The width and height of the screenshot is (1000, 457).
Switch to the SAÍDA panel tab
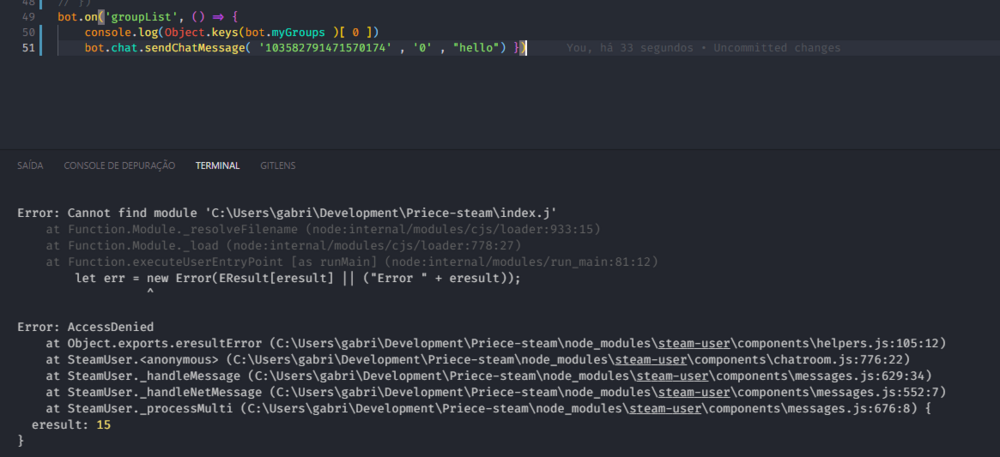tap(30, 165)
